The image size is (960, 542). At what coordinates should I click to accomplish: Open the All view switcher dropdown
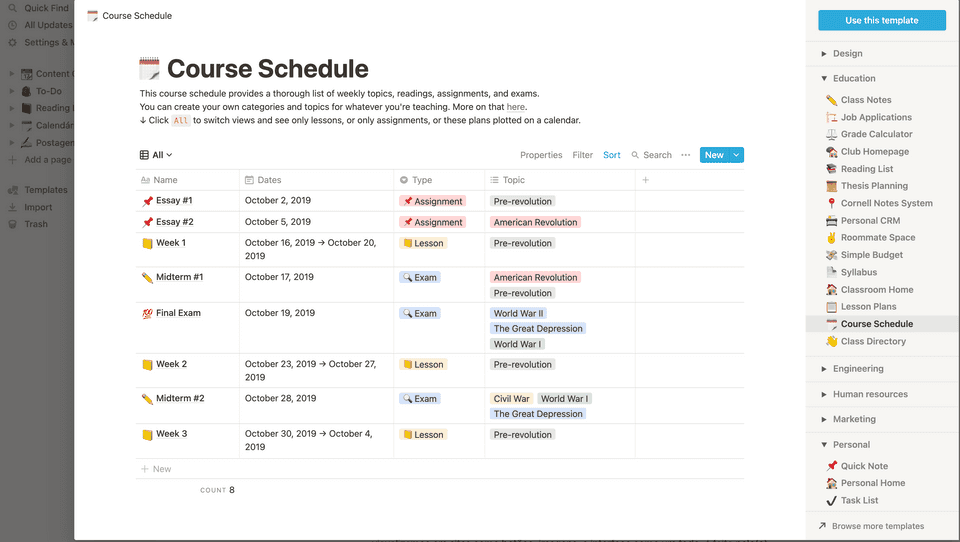pos(156,155)
